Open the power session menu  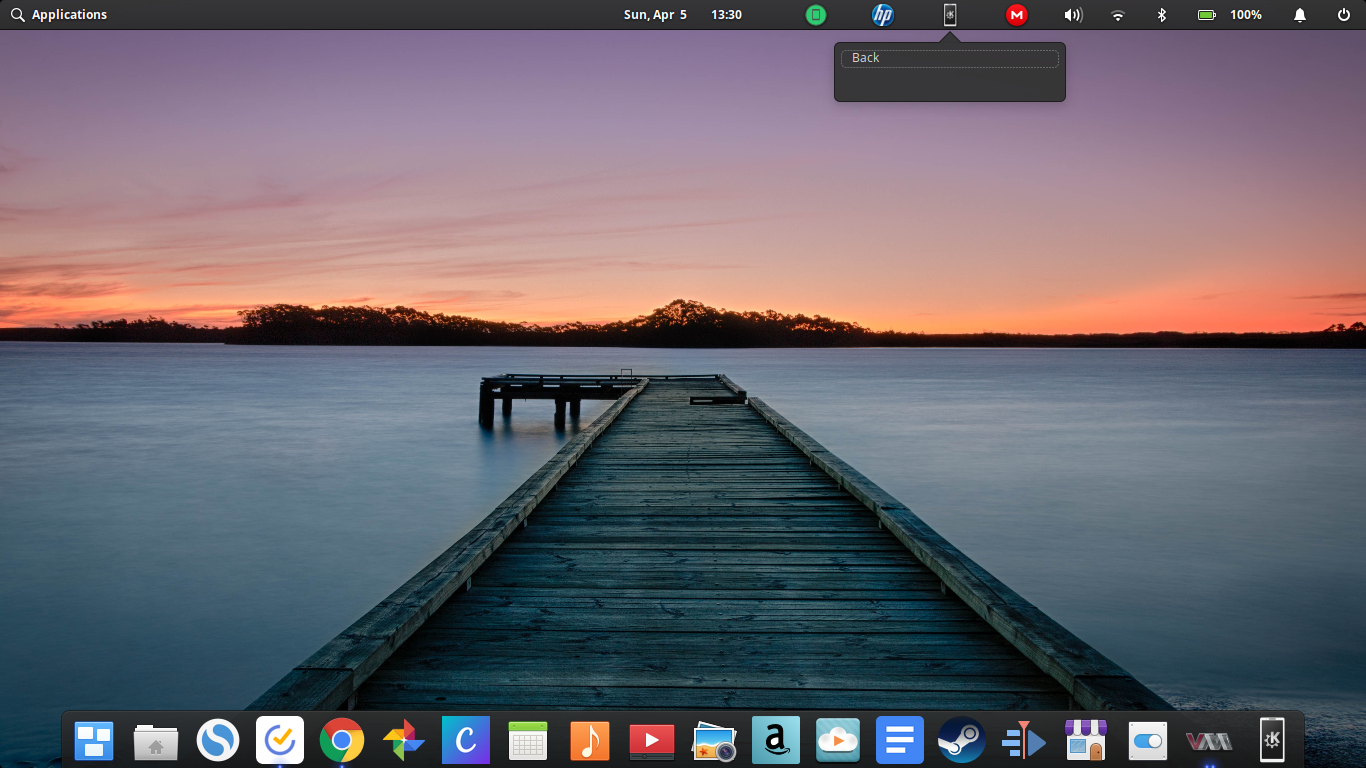point(1344,15)
